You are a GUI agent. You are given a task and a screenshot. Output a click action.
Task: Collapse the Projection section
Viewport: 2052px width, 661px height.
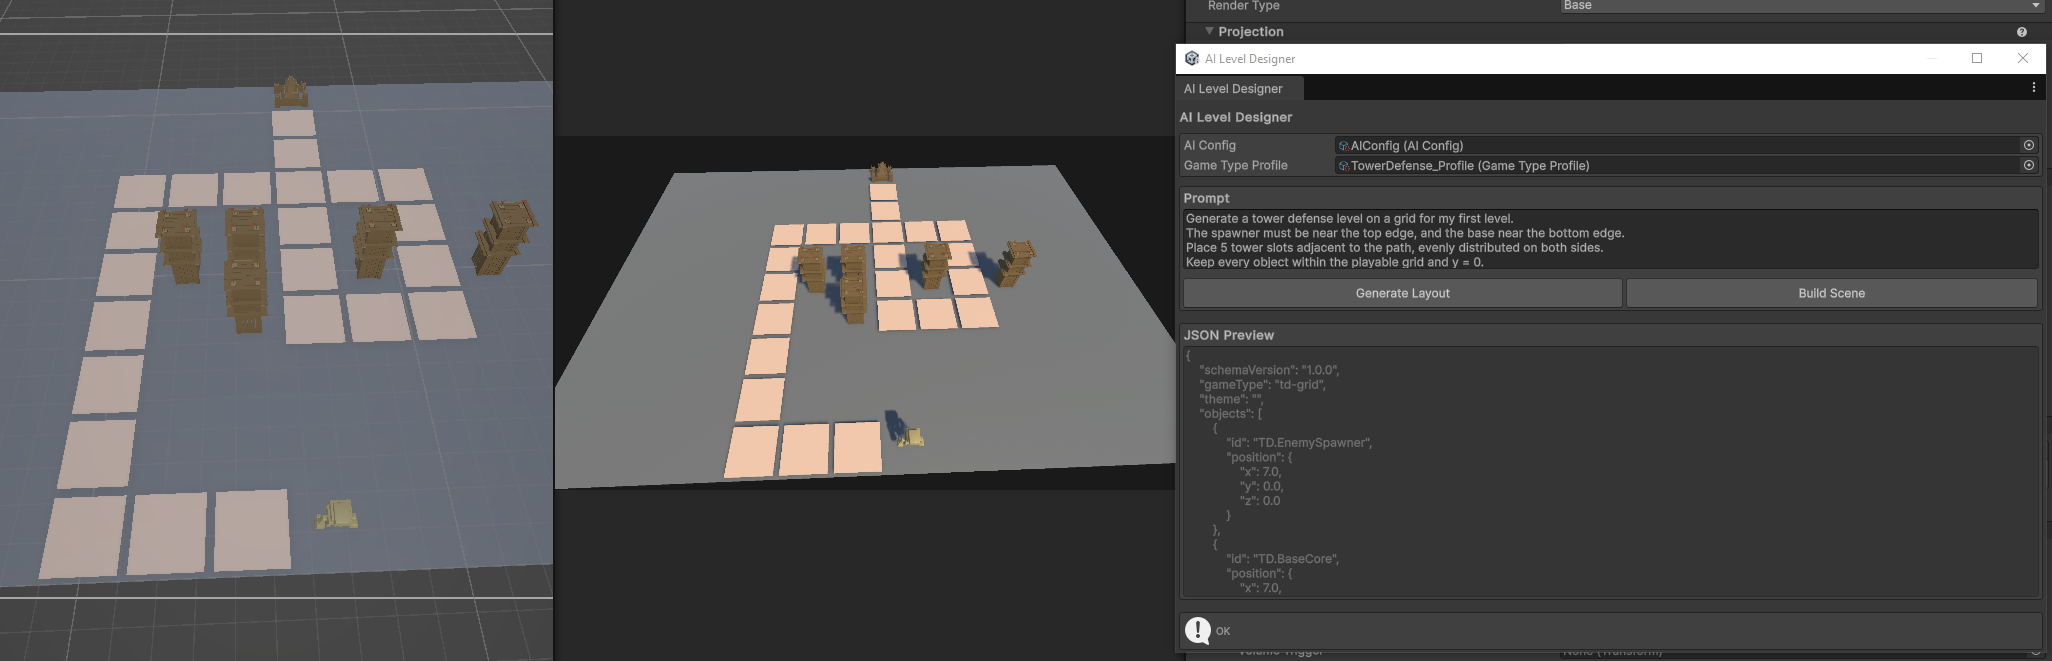[x=1209, y=31]
